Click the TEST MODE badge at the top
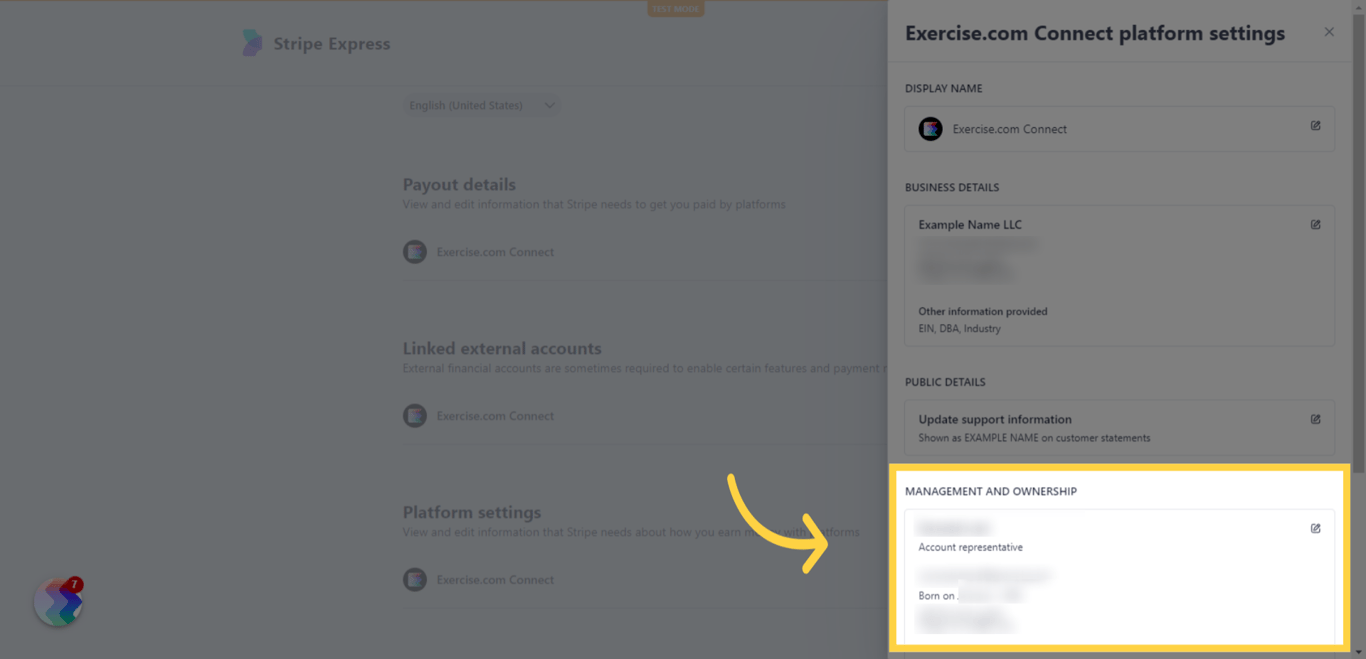Image resolution: width=1366 pixels, height=659 pixels. coord(675,8)
